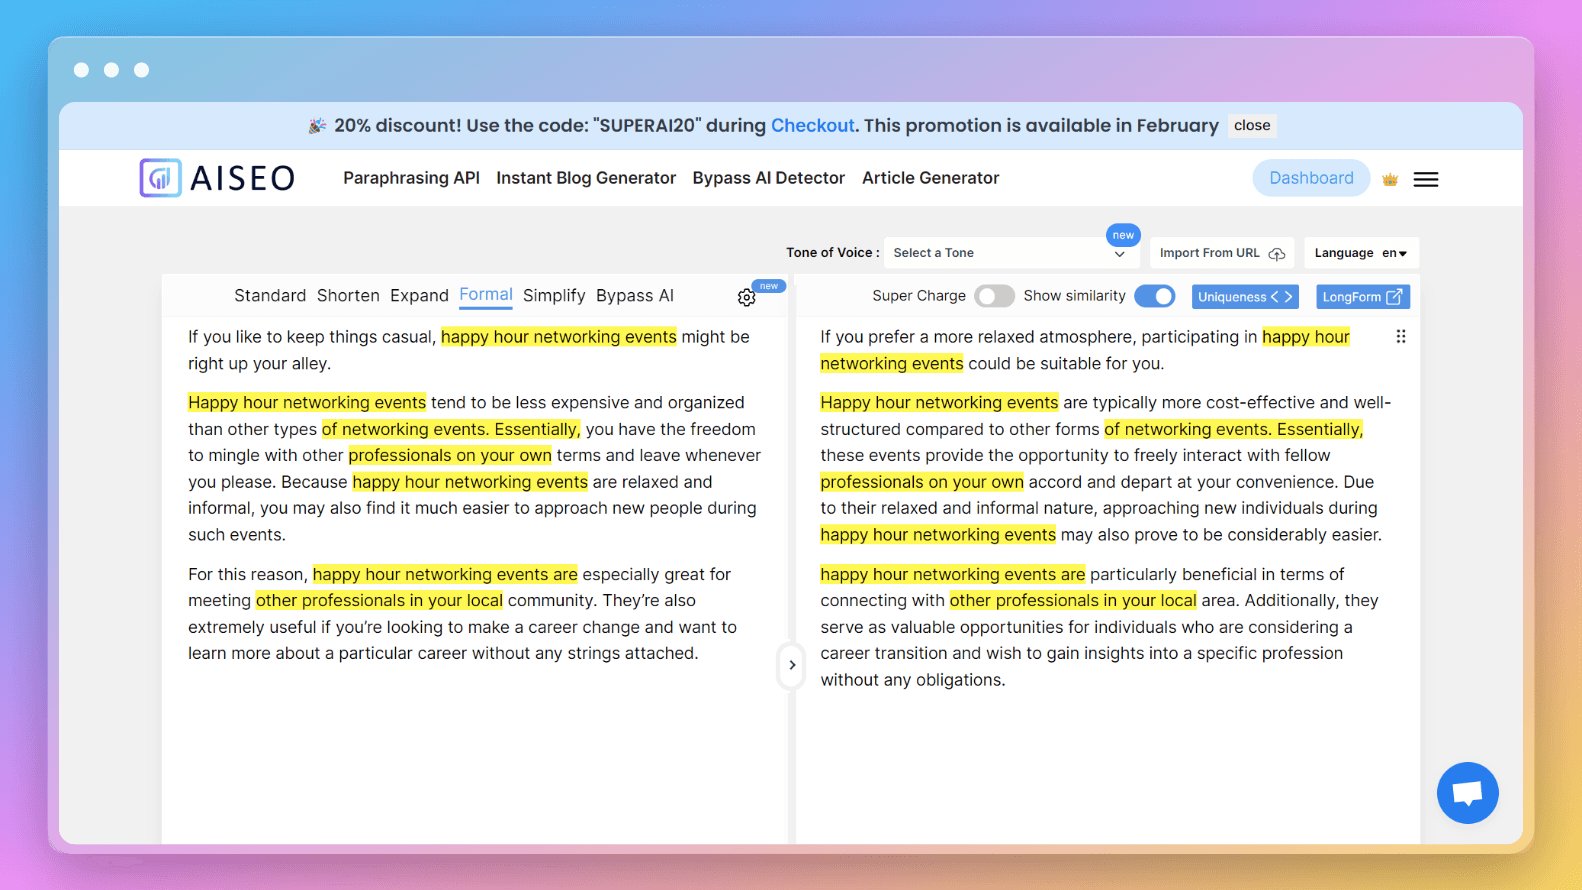Click the AISEO logo icon
Image resolution: width=1582 pixels, height=890 pixels.
(160, 178)
